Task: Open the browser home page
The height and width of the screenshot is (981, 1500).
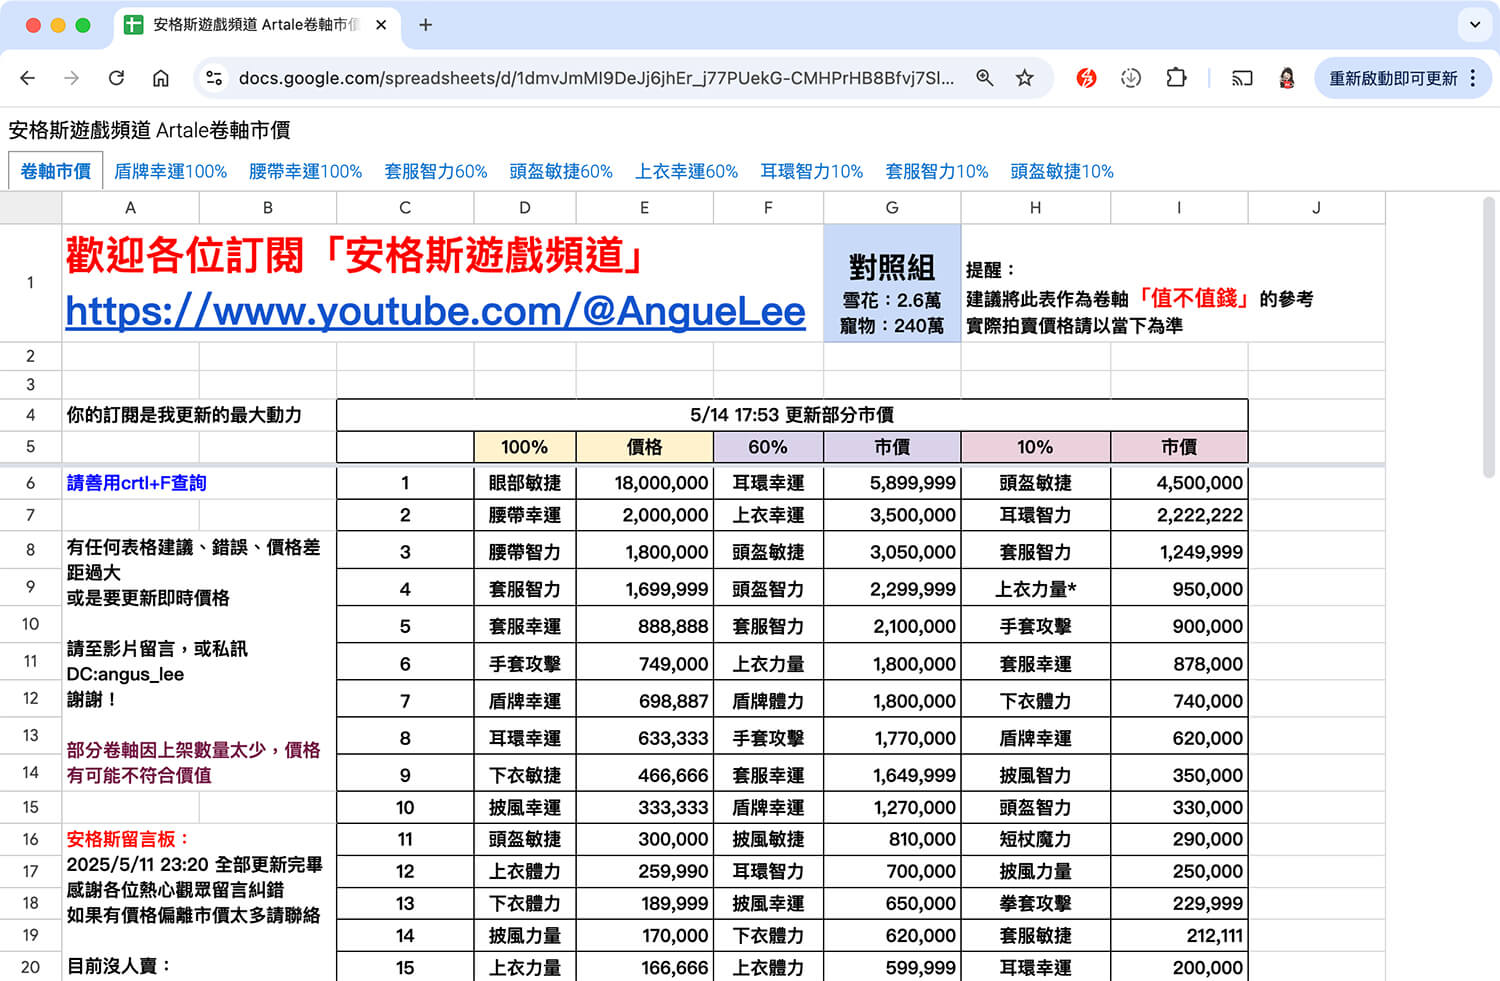Action: [160, 78]
